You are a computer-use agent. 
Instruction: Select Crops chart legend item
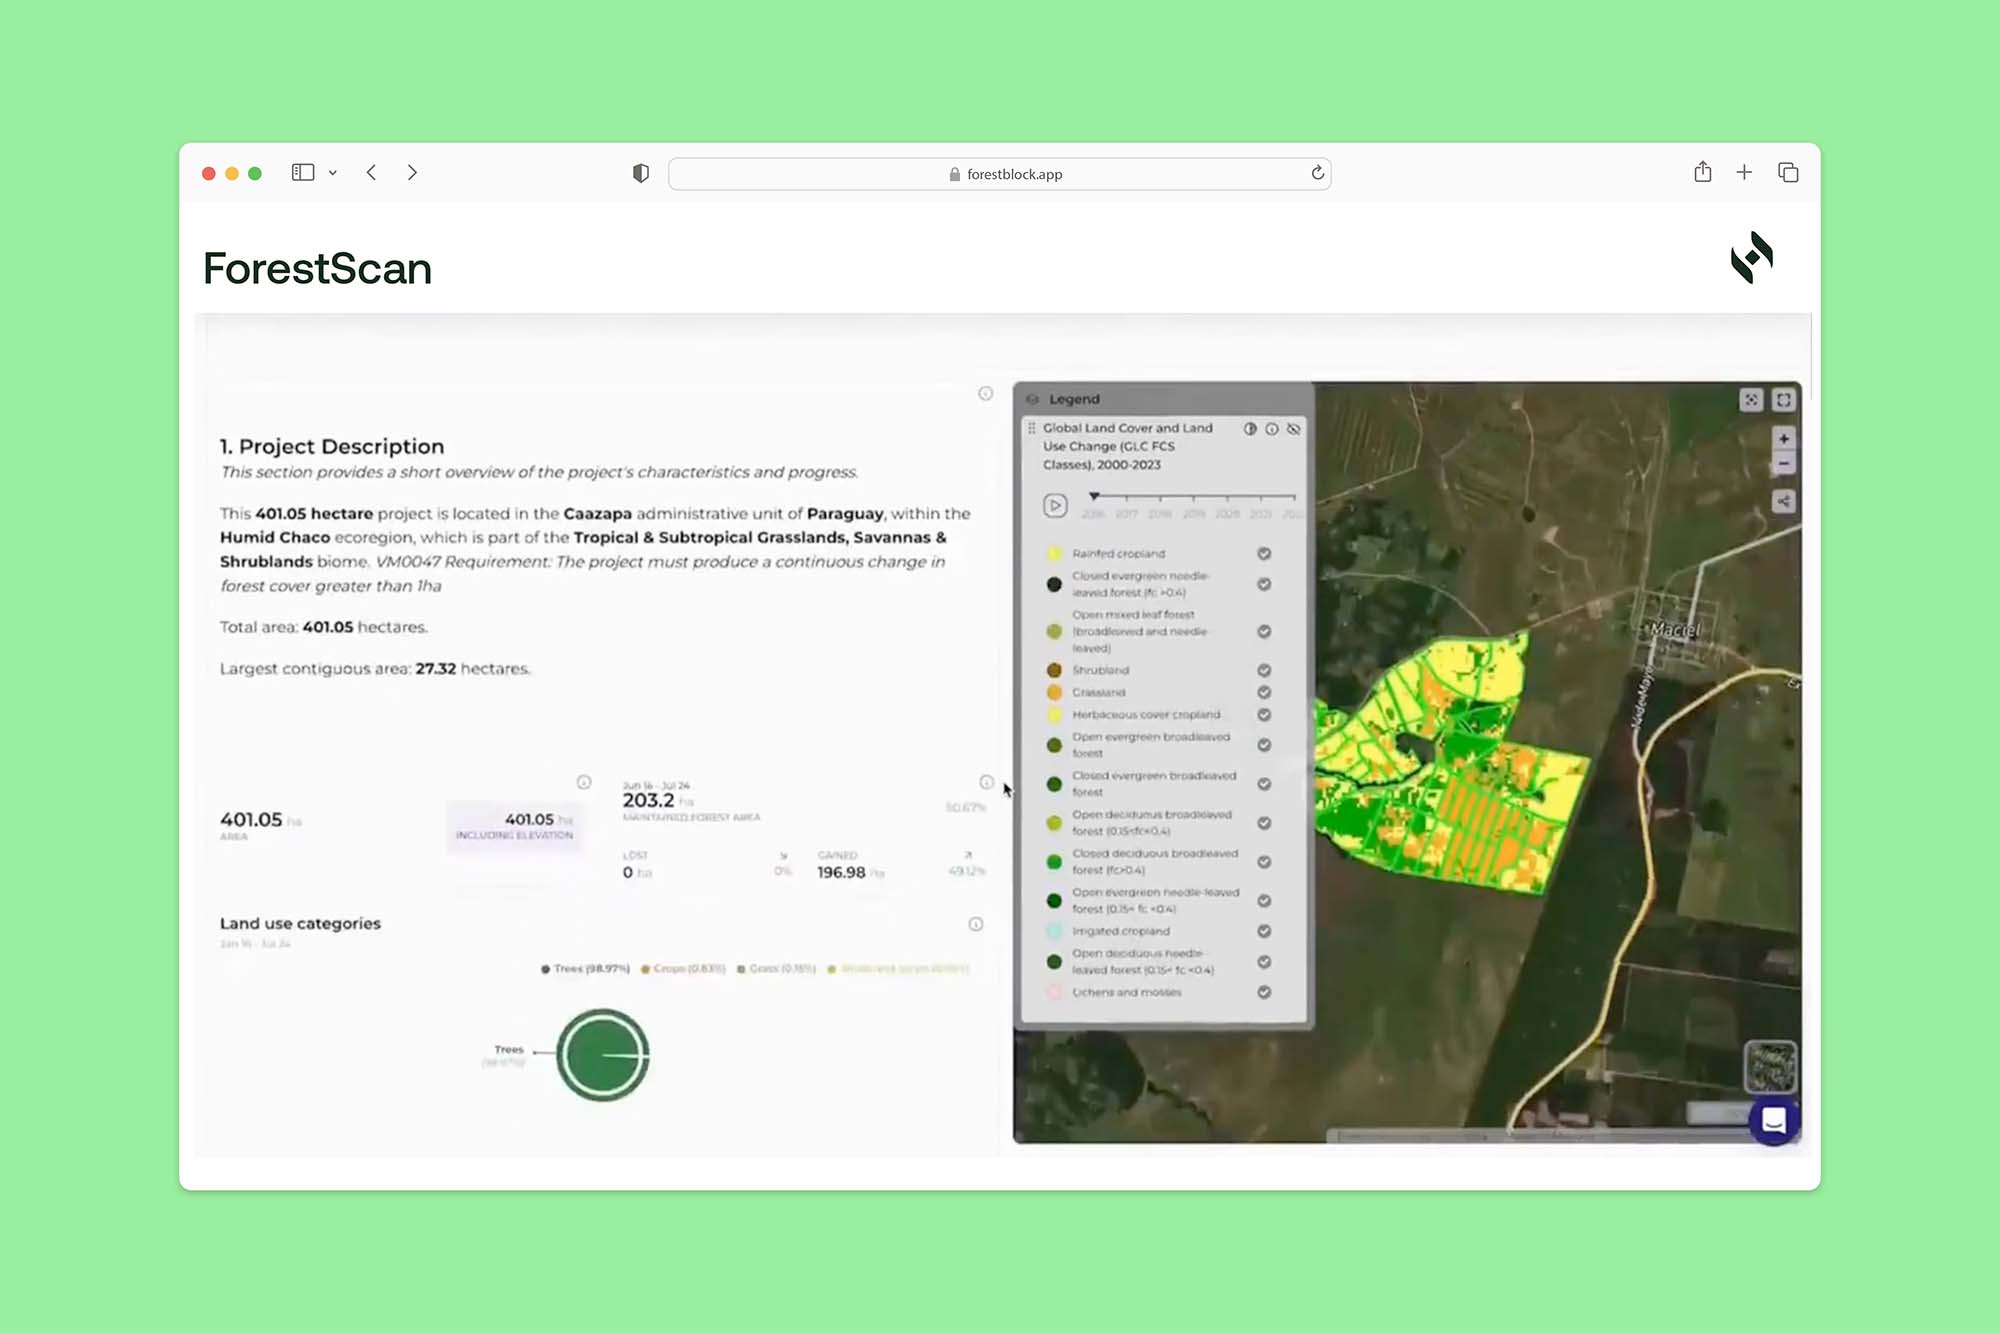[x=683, y=968]
